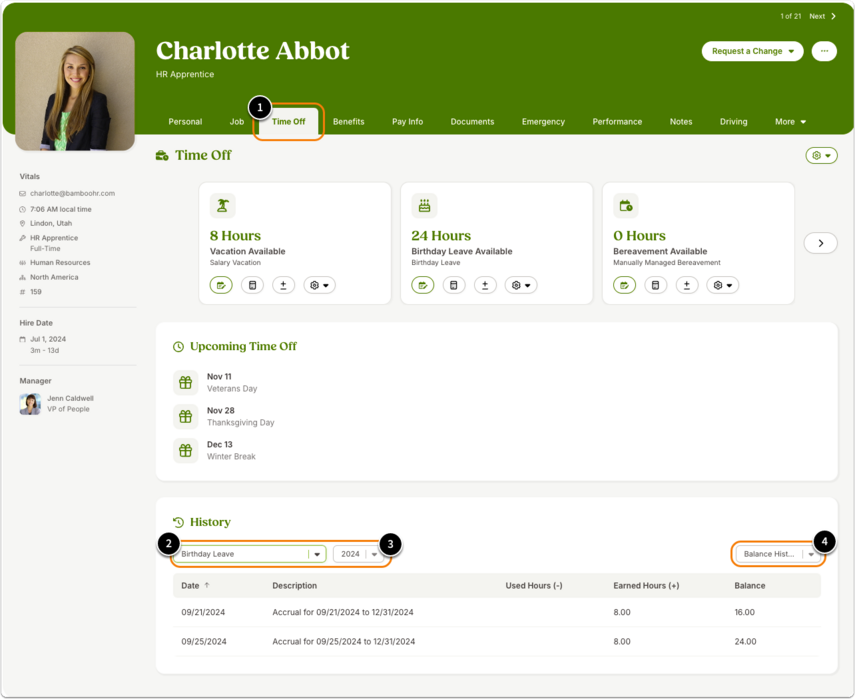Click the 24 Hours birthday leave value
This screenshot has width=855, height=699.
click(441, 236)
